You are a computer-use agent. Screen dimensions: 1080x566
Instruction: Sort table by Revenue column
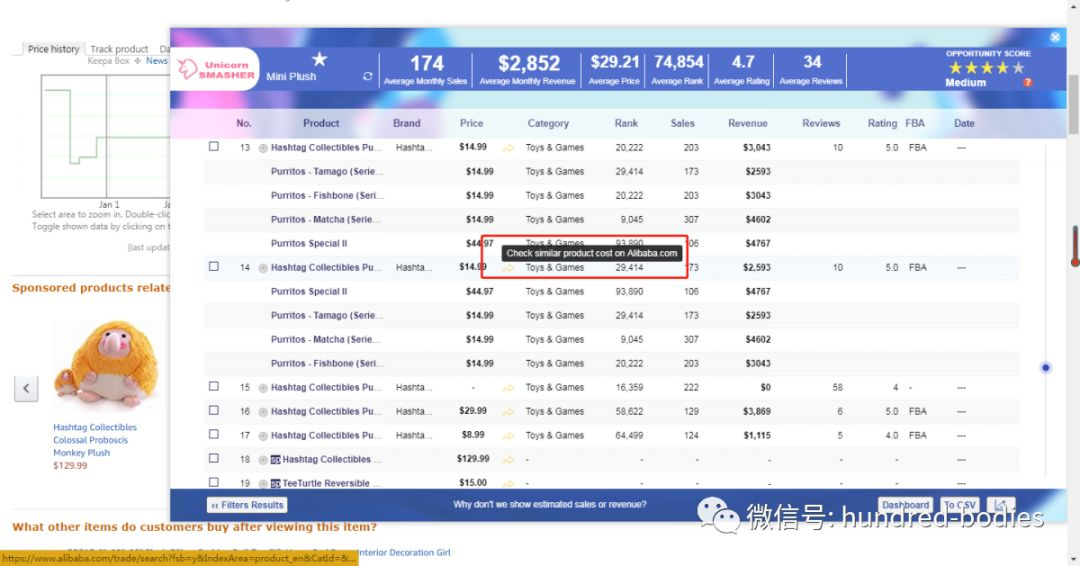point(747,123)
